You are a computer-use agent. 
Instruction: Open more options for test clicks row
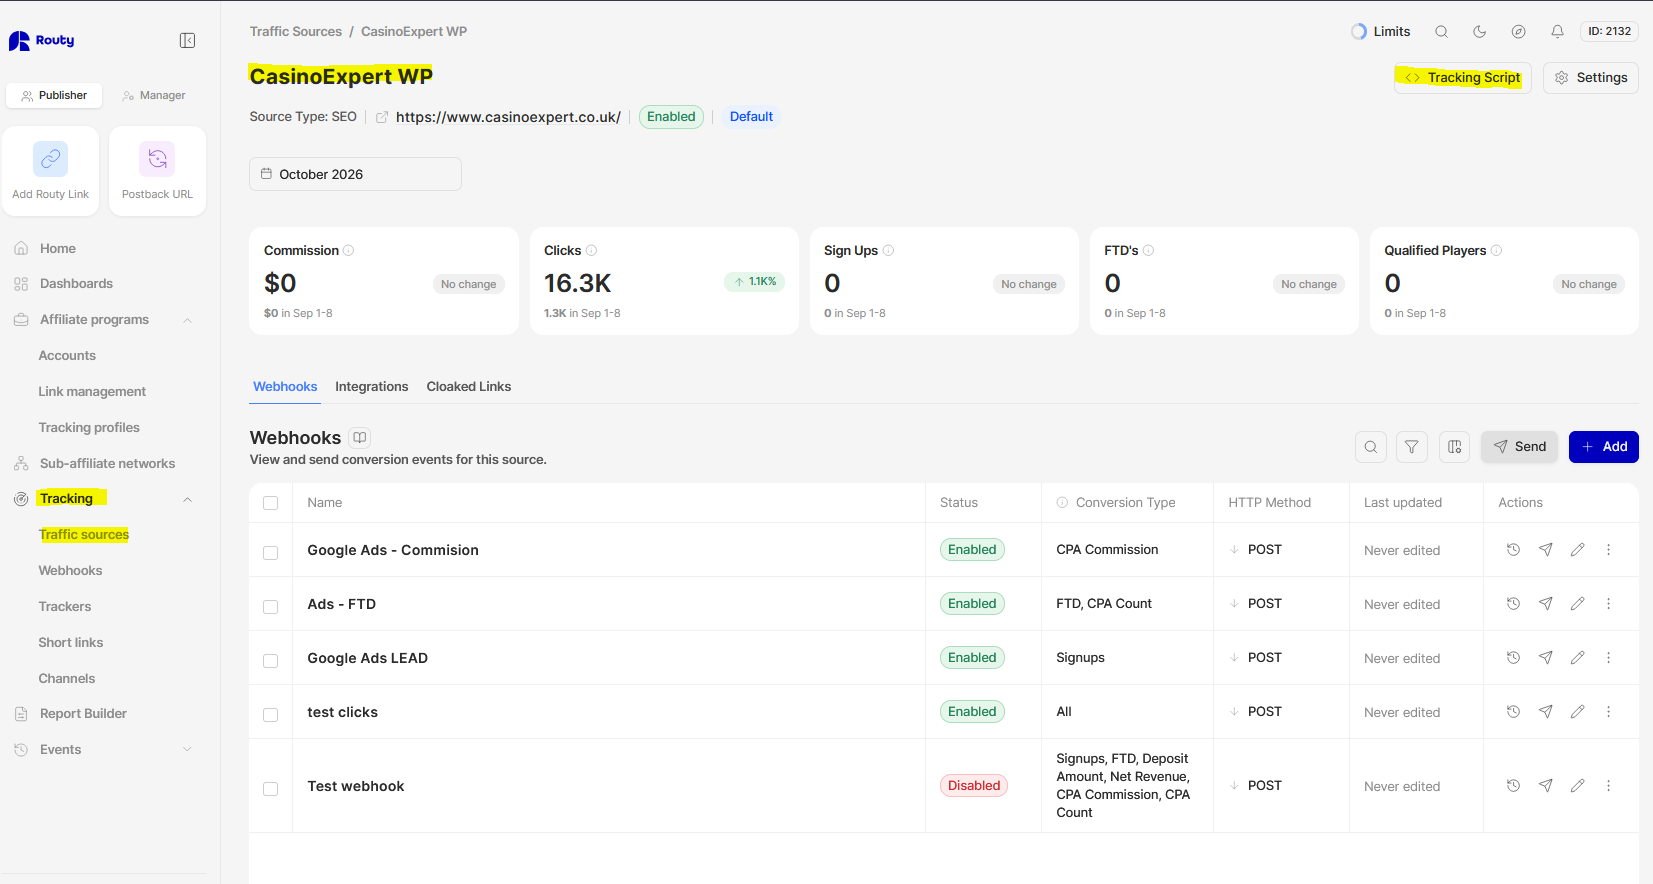coord(1608,712)
